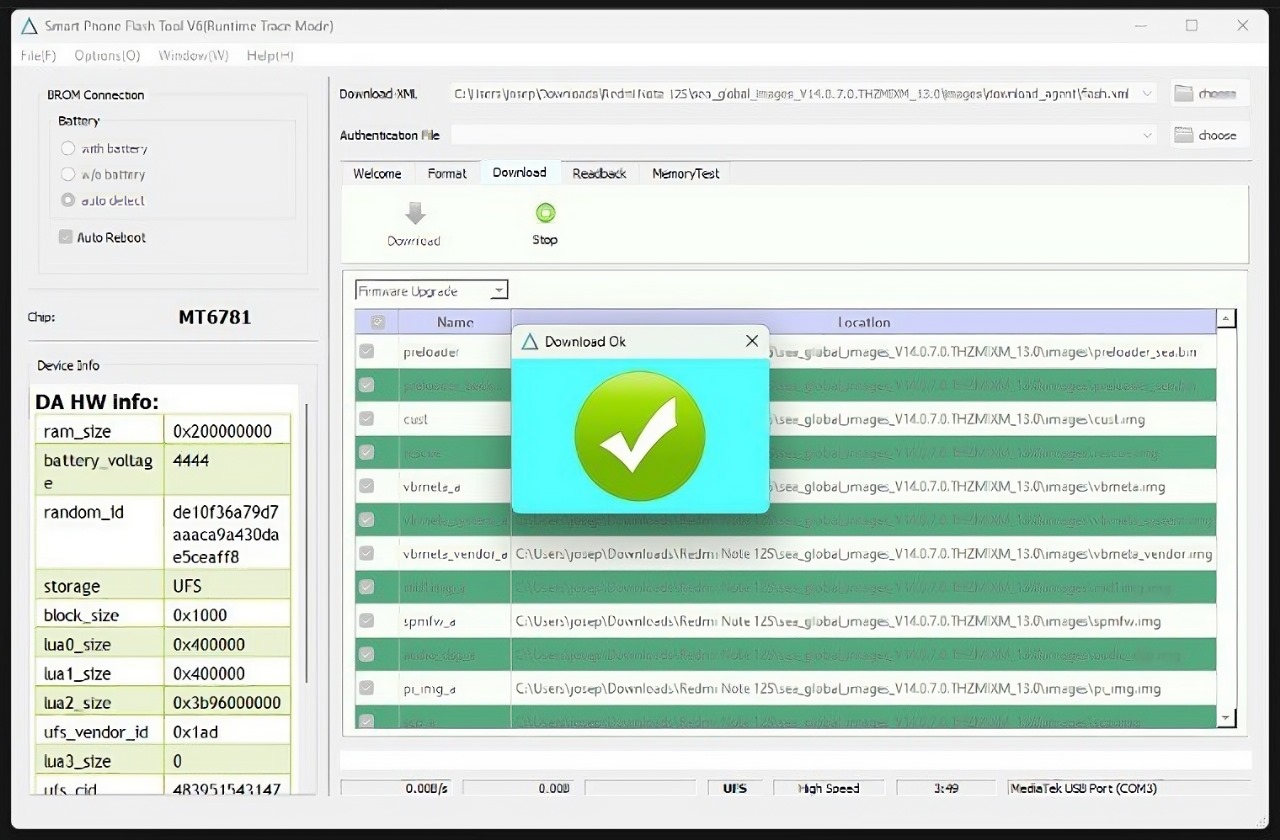Toggle the Auto Reboot checkbox
The image size is (1280, 840).
click(x=66, y=237)
